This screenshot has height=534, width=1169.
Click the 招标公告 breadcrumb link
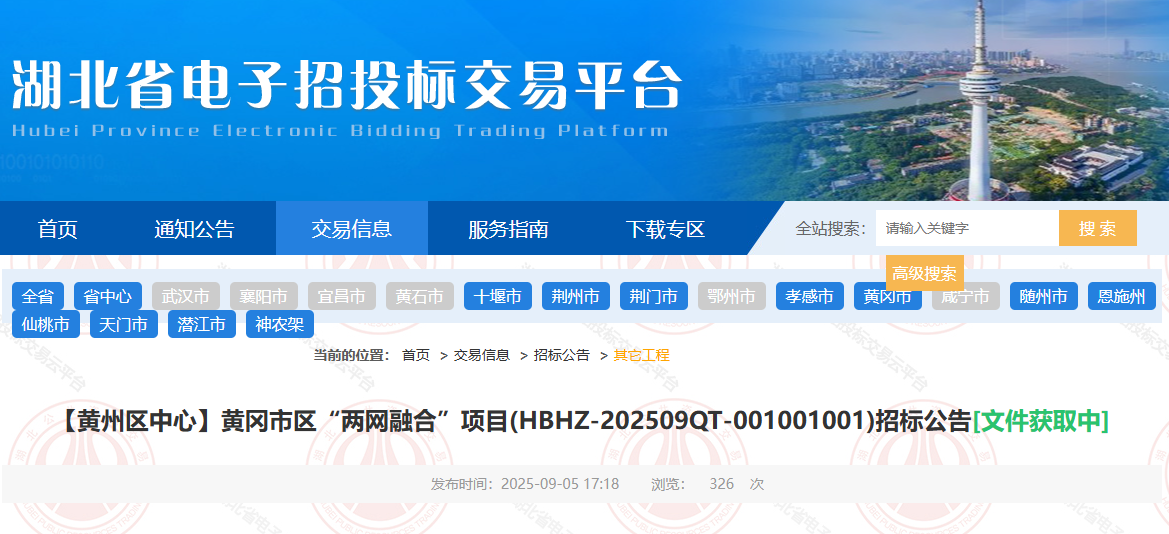561,355
